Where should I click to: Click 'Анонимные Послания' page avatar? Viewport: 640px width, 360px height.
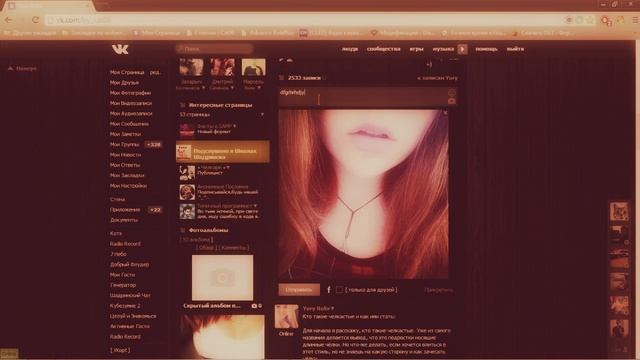click(x=187, y=191)
